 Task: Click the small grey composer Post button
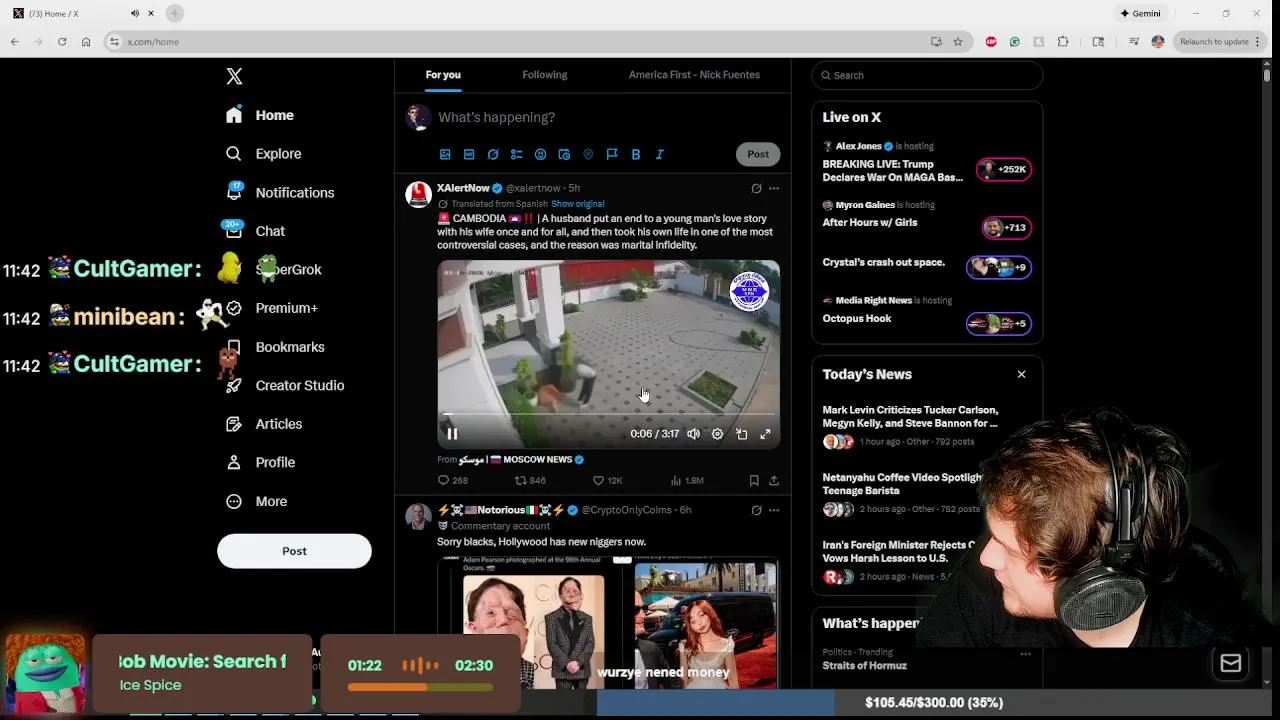(758, 154)
